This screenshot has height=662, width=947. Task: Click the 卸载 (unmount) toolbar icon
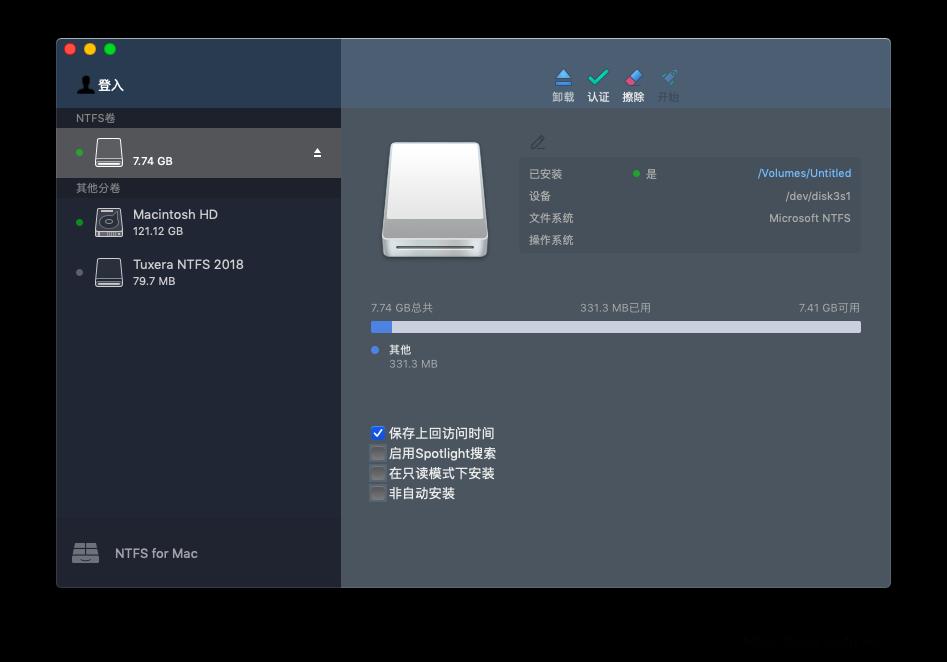[x=563, y=84]
